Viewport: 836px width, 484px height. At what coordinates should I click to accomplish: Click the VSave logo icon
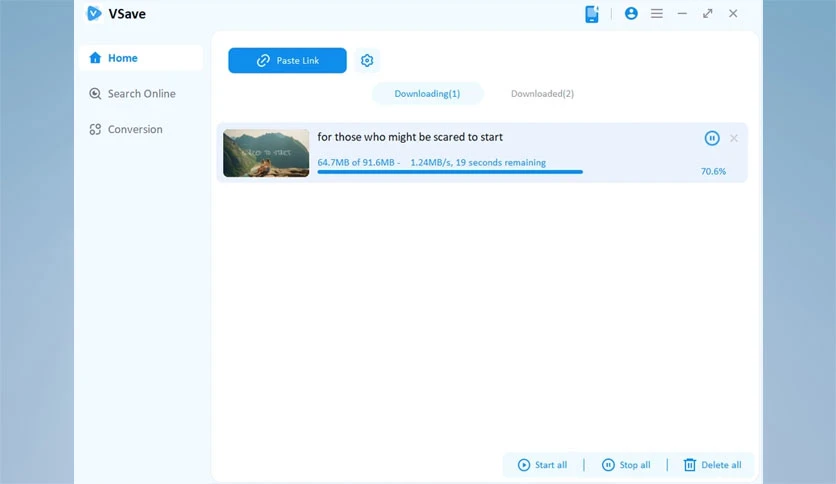(94, 13)
